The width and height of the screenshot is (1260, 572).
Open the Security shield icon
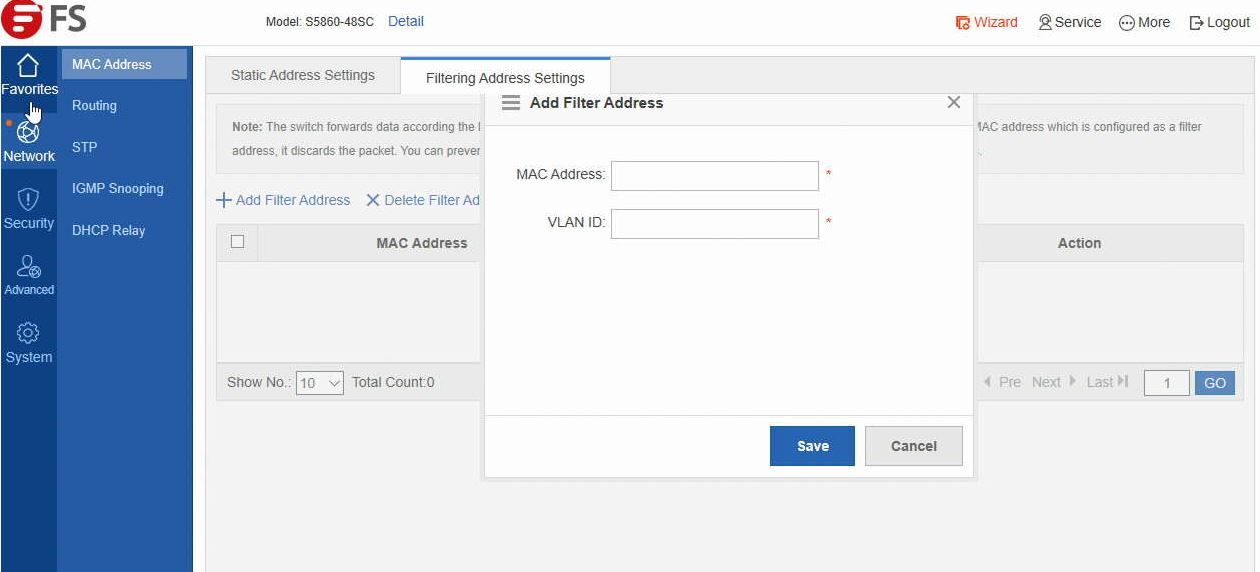tap(29, 199)
